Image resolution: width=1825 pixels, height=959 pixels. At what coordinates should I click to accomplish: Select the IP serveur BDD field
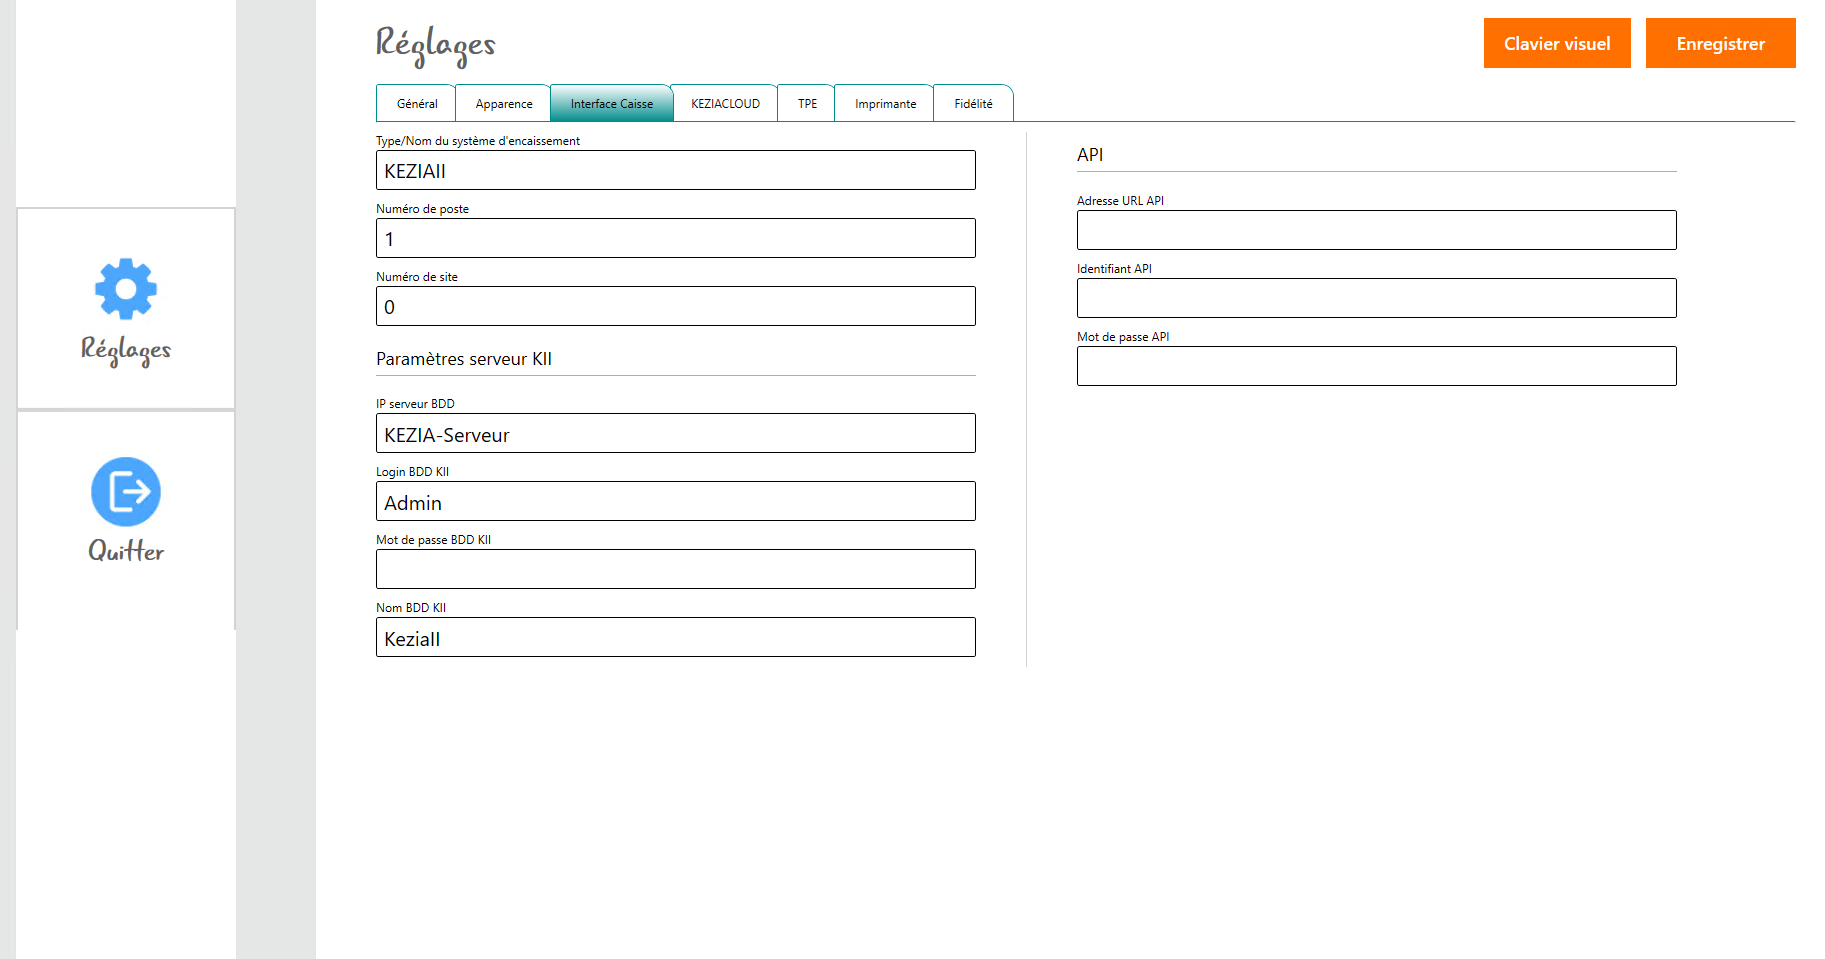pyautogui.click(x=676, y=434)
